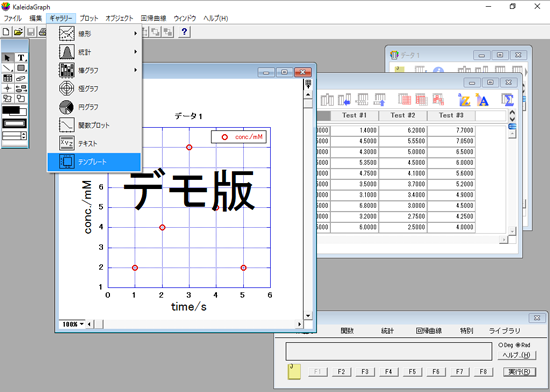The image size is (550, 392).
Task: Expand the 棒グラフ submenu
Action: (94, 70)
